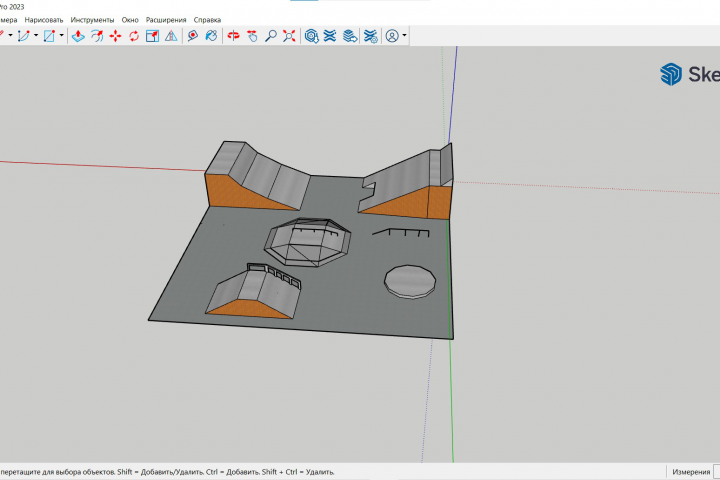Viewport: 720px width, 480px height.
Task: Open the Справка menu
Action: pyautogui.click(x=207, y=19)
